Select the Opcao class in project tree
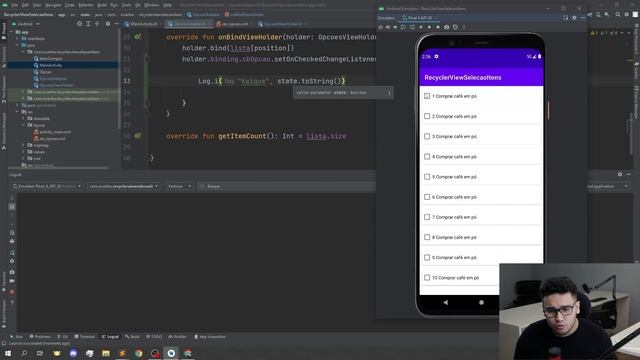Image resolution: width=640 pixels, height=360 pixels. (46, 72)
